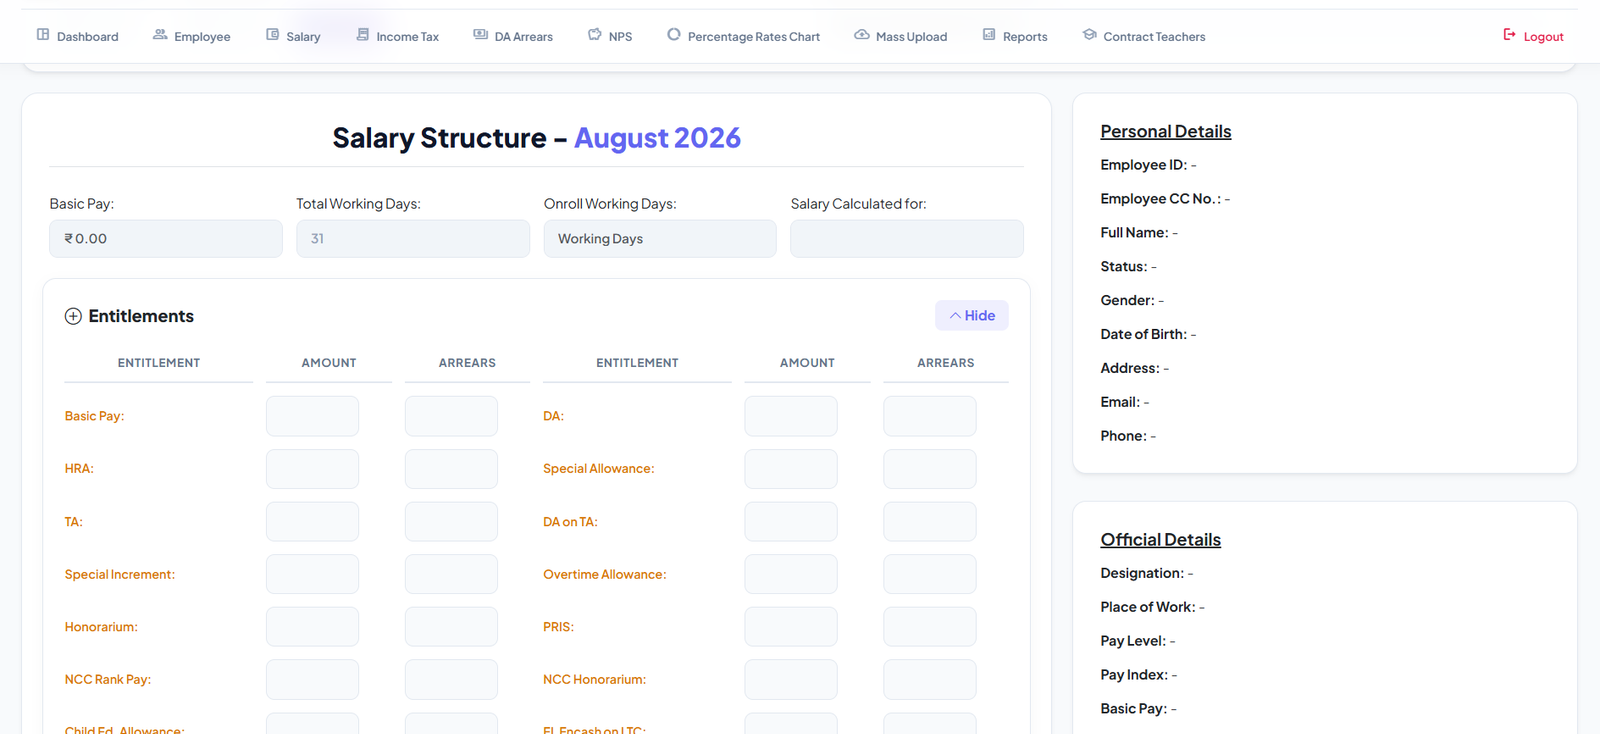This screenshot has width=1600, height=734.
Task: Click the HRA amount field
Action: (x=312, y=469)
